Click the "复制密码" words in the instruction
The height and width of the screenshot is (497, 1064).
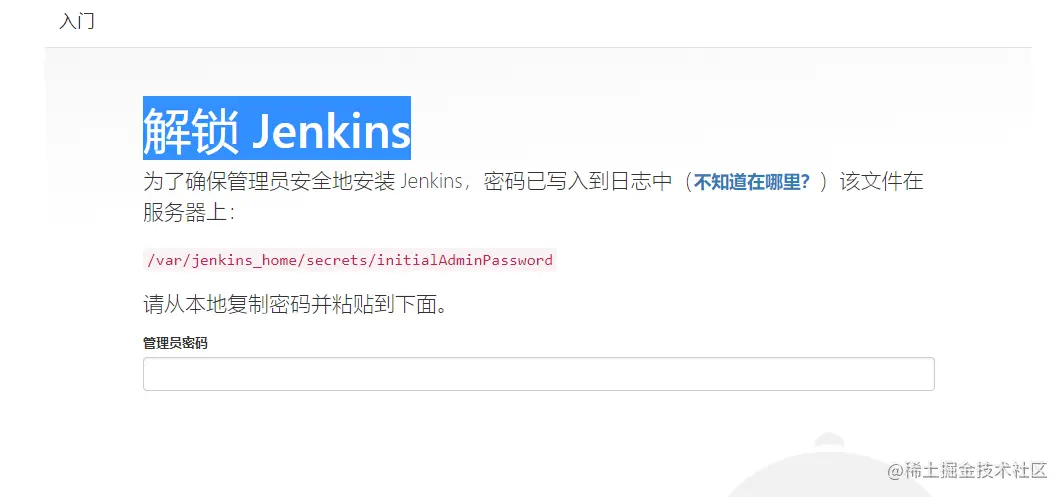pos(269,305)
